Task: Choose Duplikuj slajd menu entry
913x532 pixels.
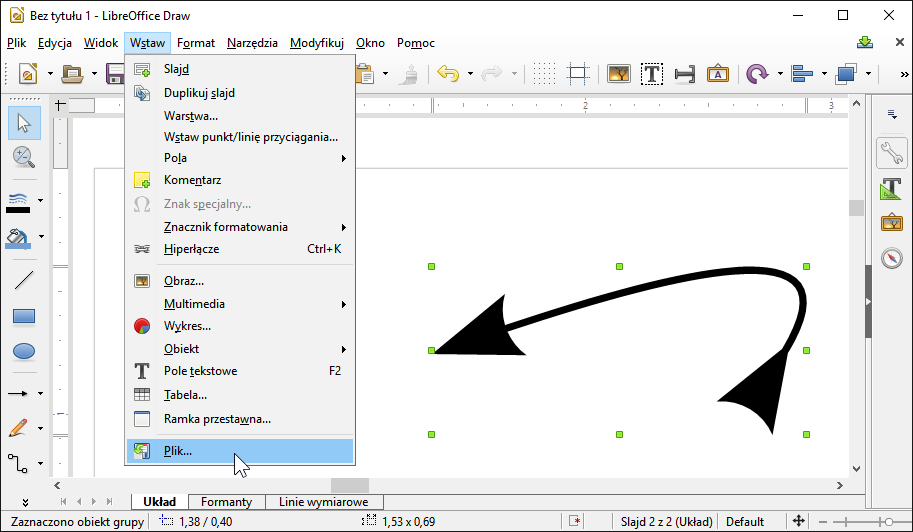Action: pos(240,93)
